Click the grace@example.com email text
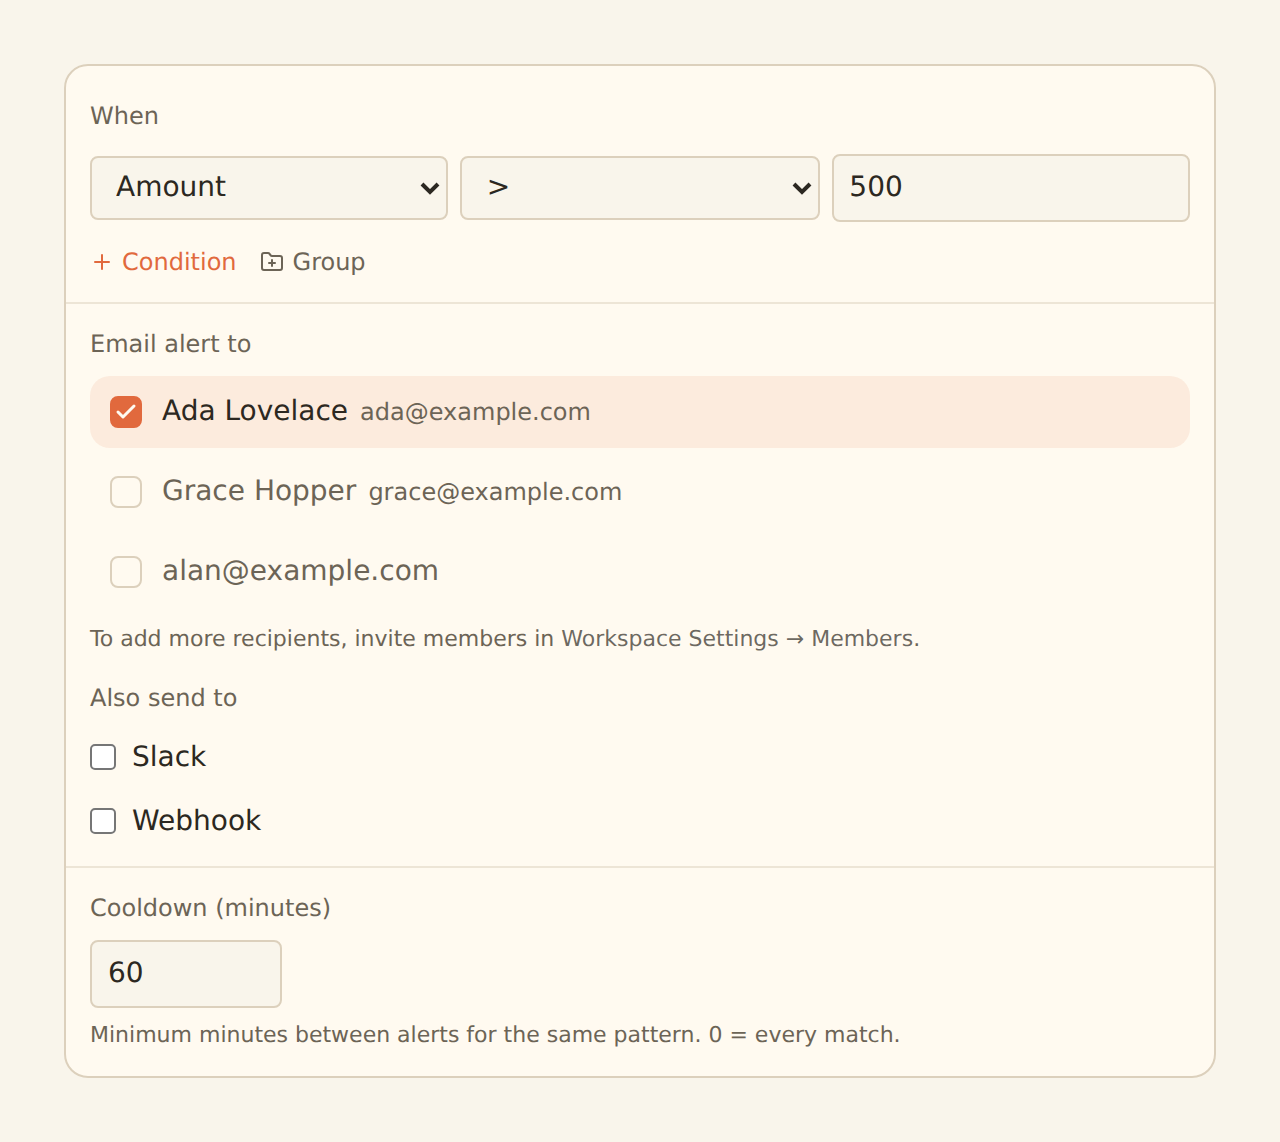This screenshot has height=1142, width=1280. [x=495, y=492]
